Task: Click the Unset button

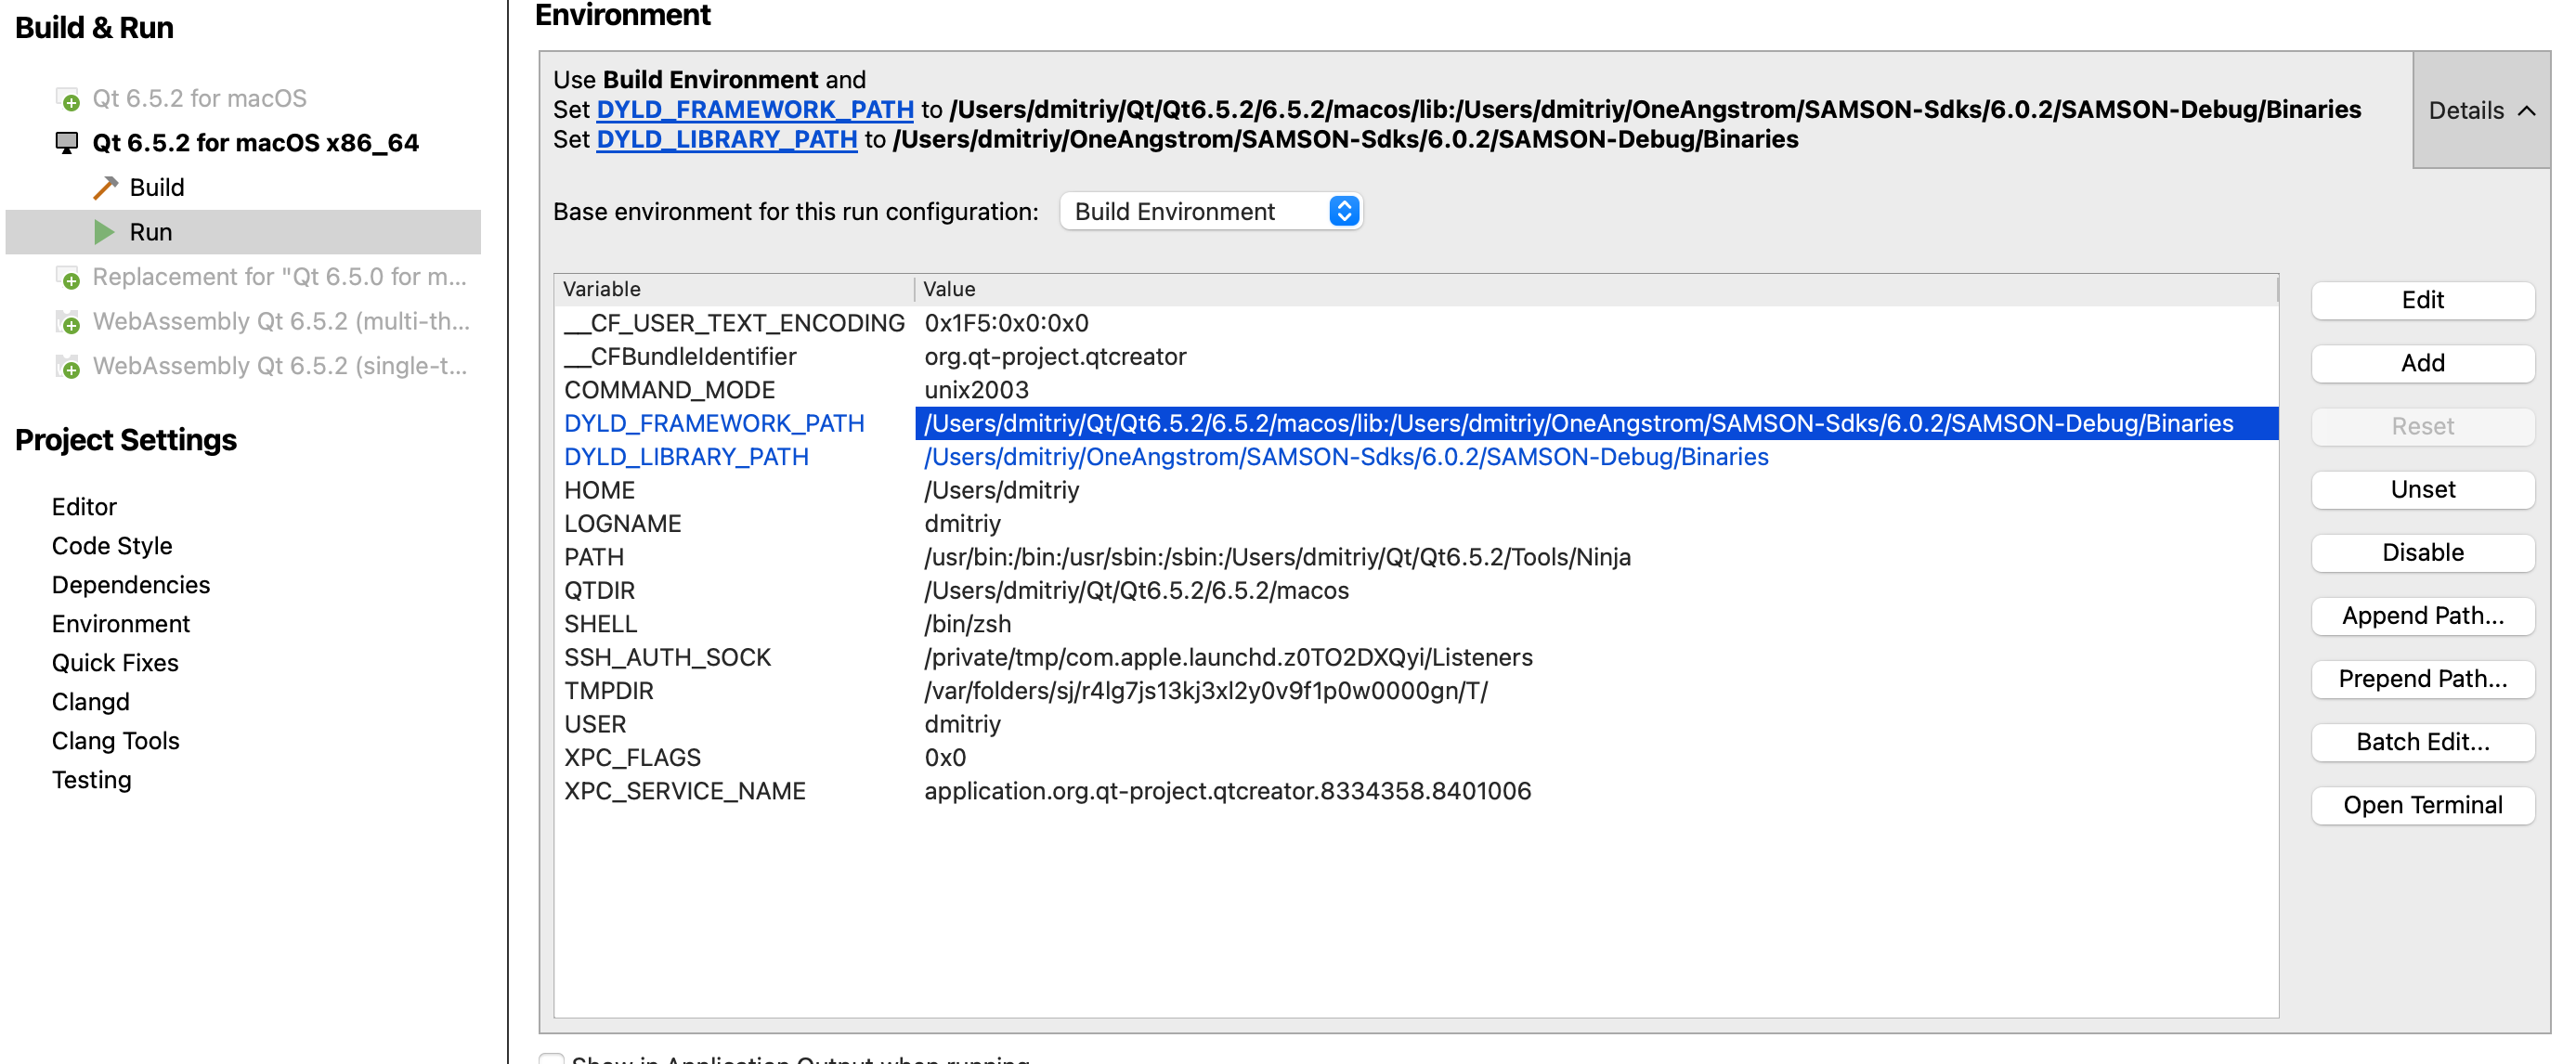Action: click(x=2422, y=489)
